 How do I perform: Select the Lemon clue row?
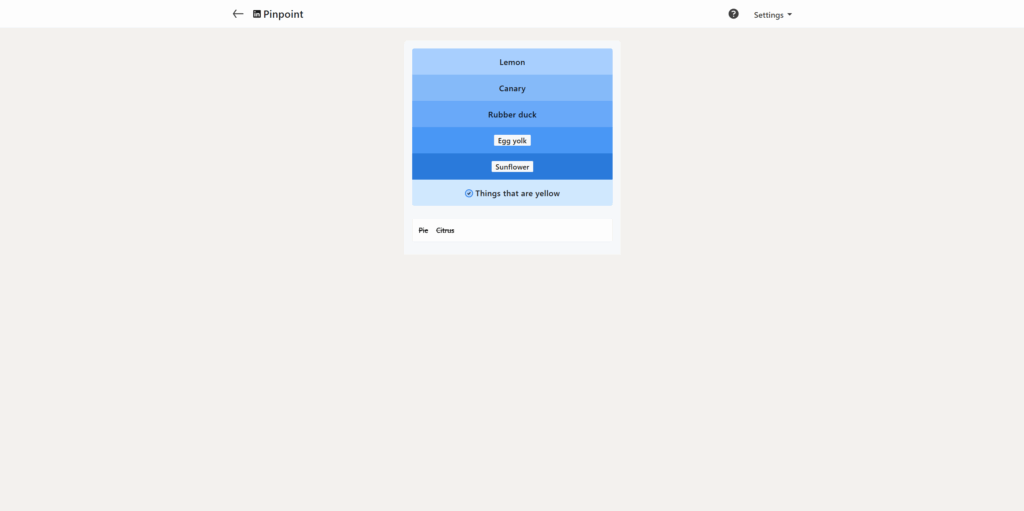[x=512, y=62]
